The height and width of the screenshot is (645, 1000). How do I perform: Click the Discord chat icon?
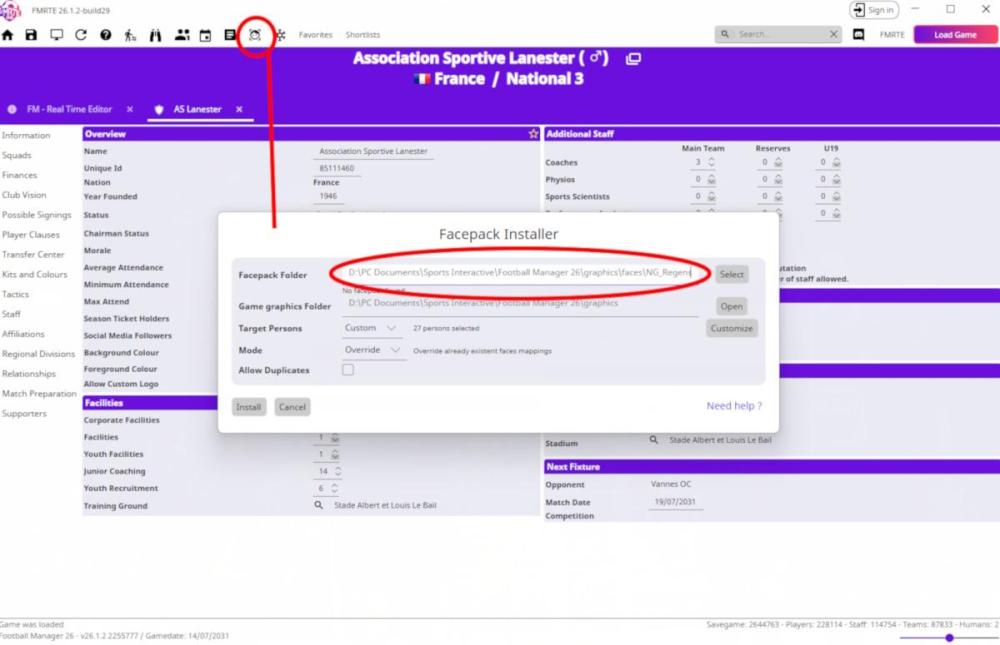859,35
